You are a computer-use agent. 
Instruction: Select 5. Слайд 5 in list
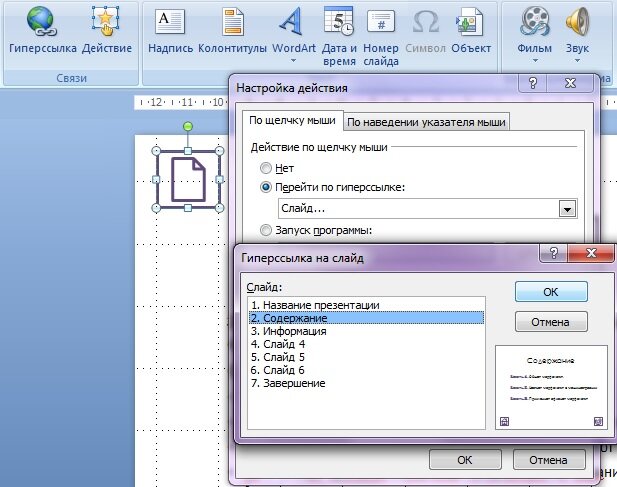366,357
